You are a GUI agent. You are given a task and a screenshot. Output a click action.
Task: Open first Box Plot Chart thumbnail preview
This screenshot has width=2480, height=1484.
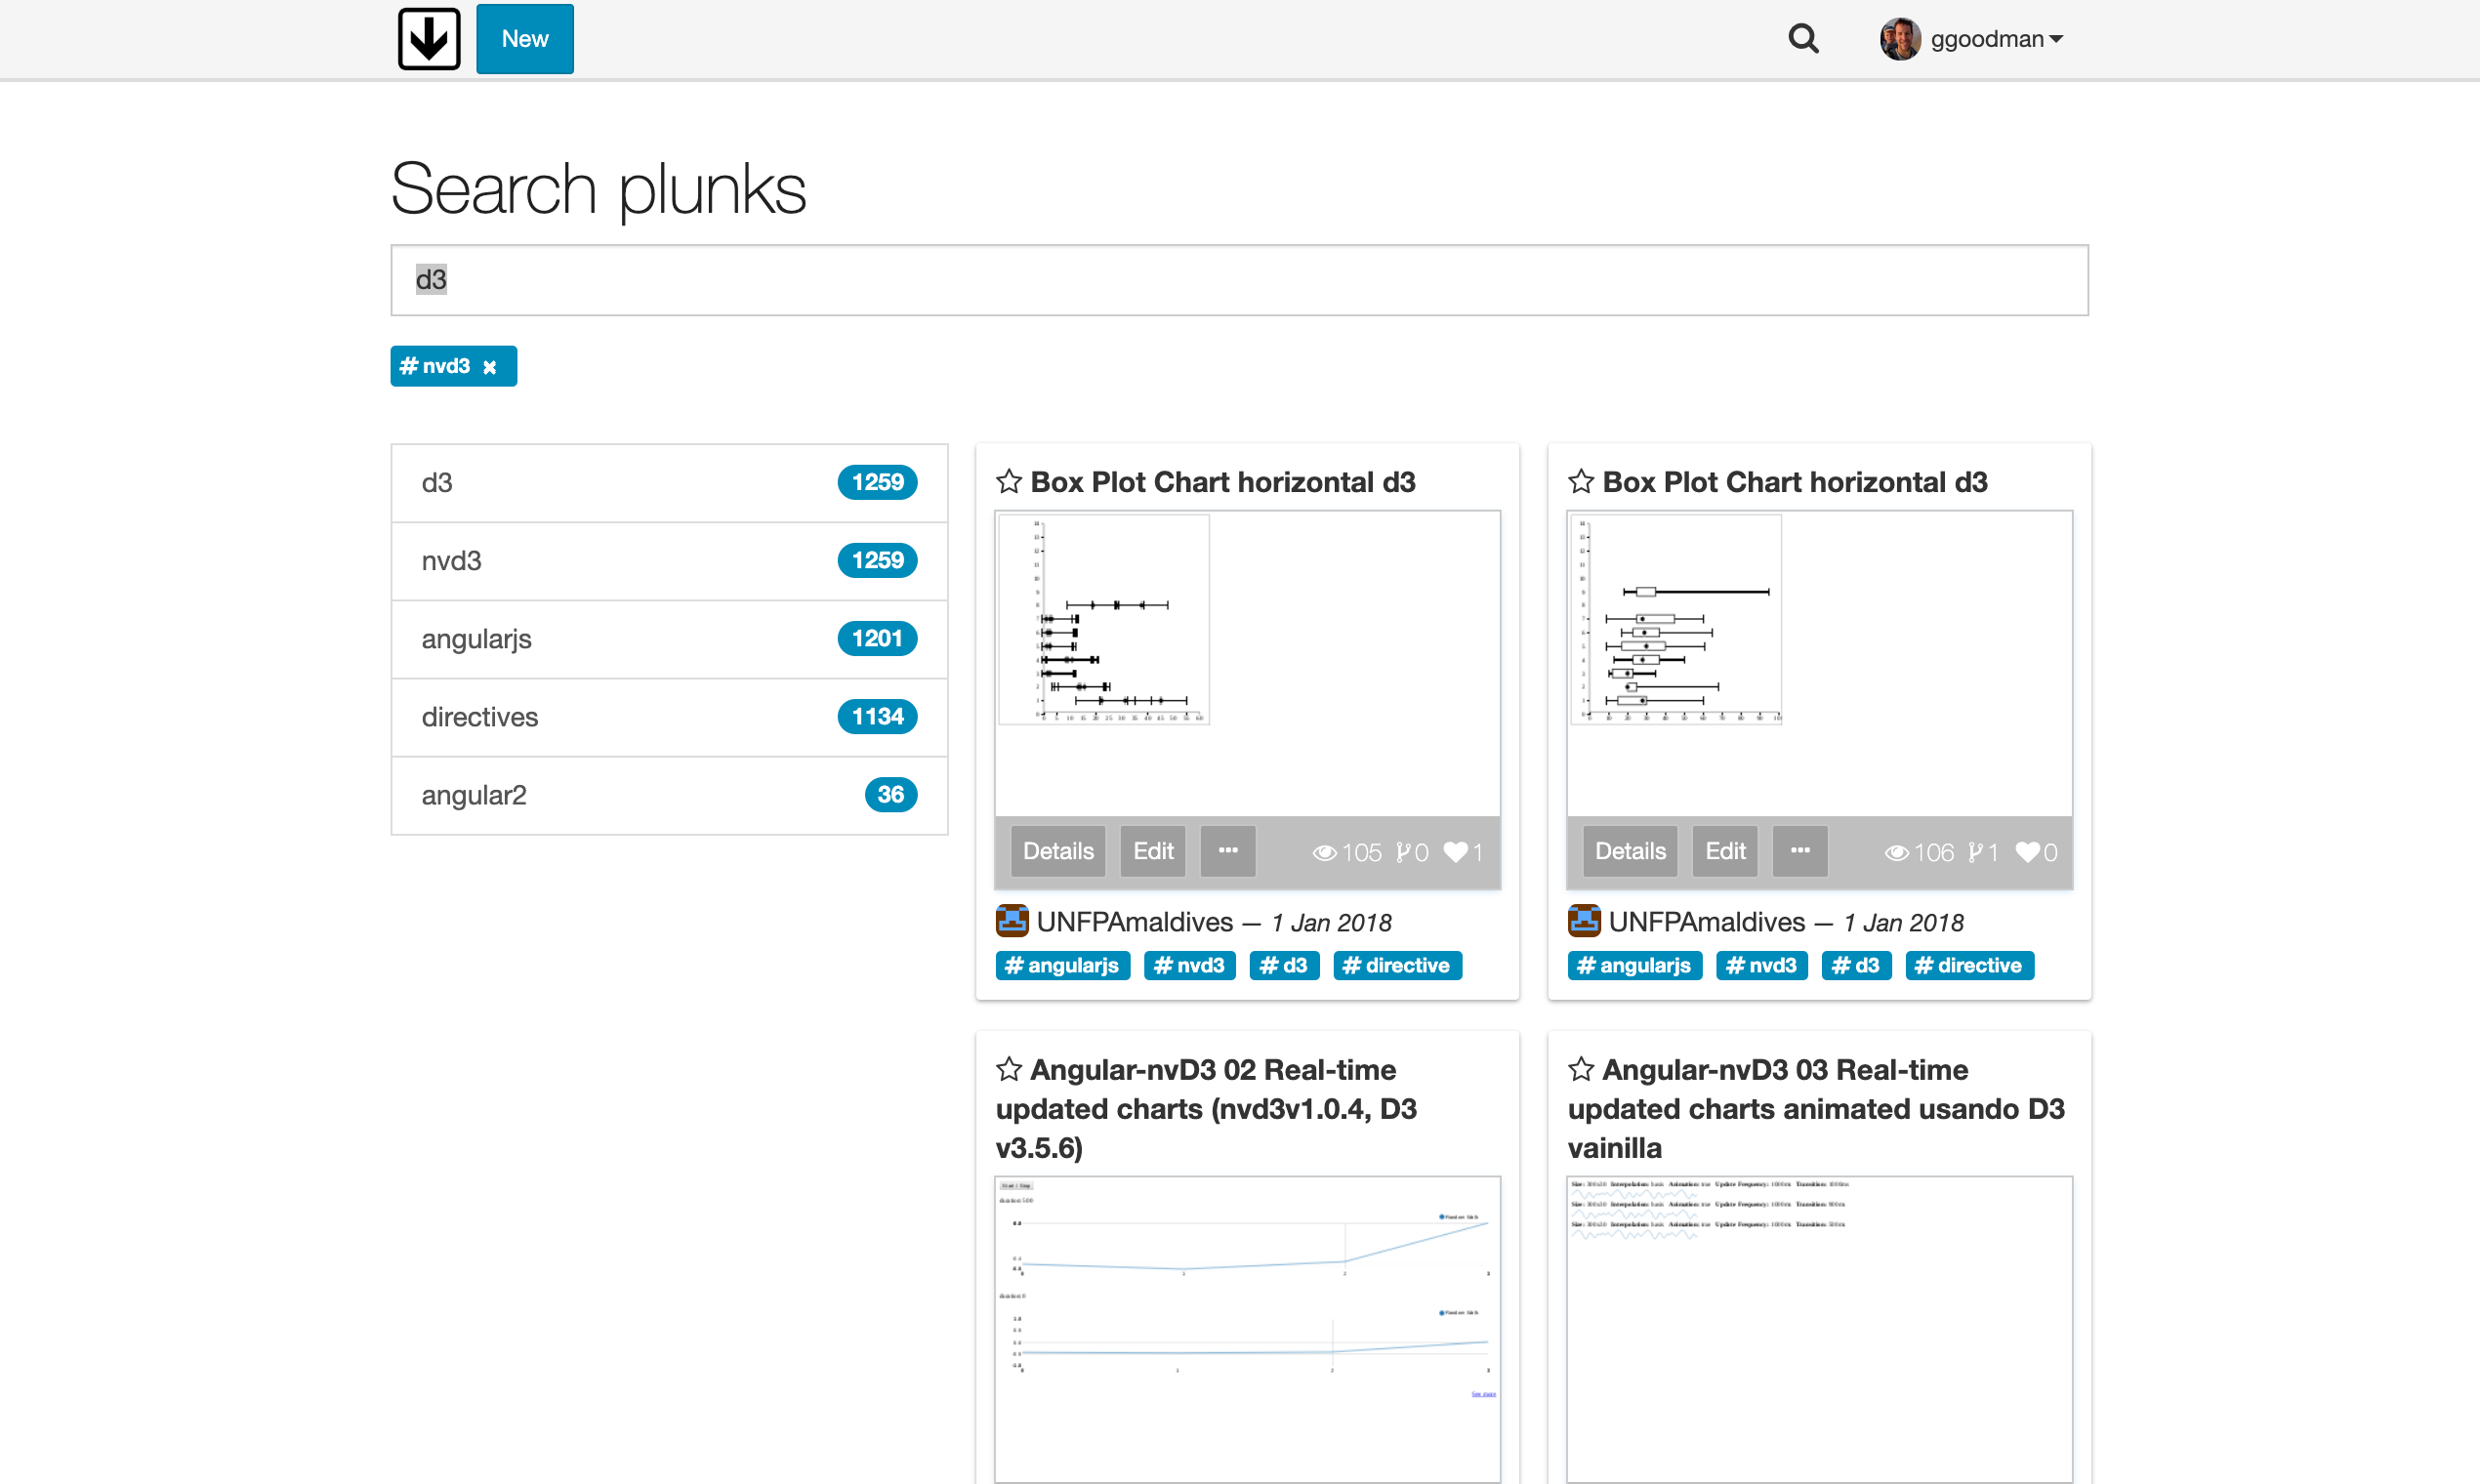coord(1247,663)
